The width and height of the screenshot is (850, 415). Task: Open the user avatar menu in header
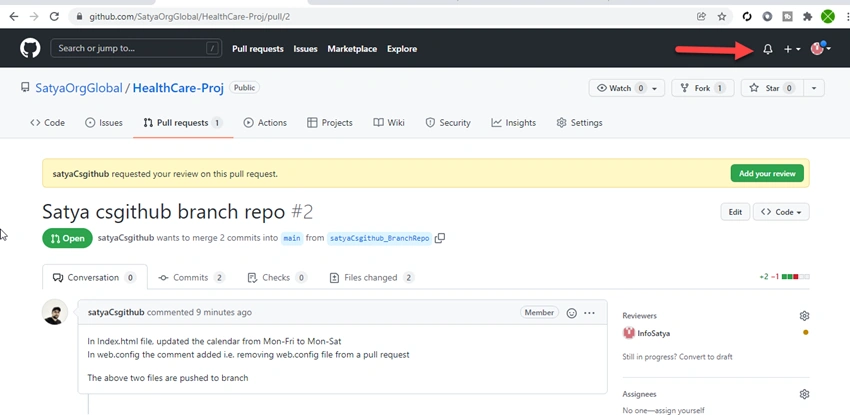click(x=820, y=48)
